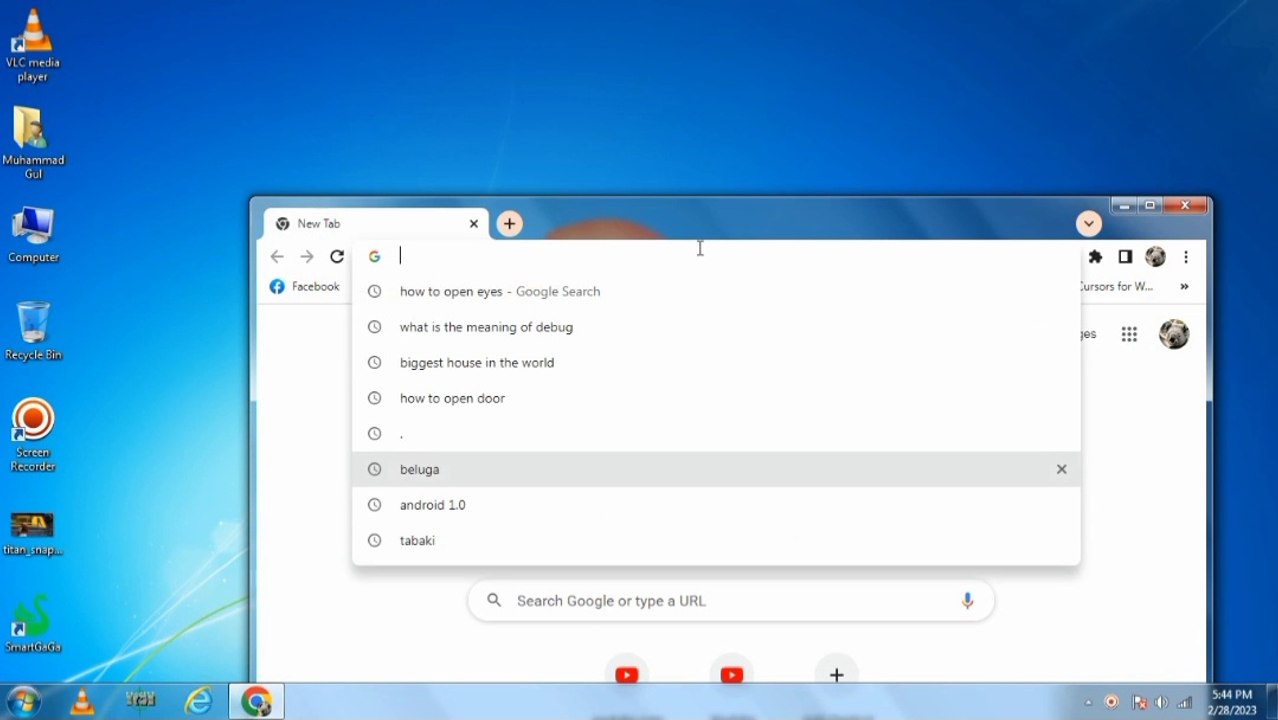Open Internet Explorer from the taskbar
The image size is (1278, 720).
pos(199,701)
